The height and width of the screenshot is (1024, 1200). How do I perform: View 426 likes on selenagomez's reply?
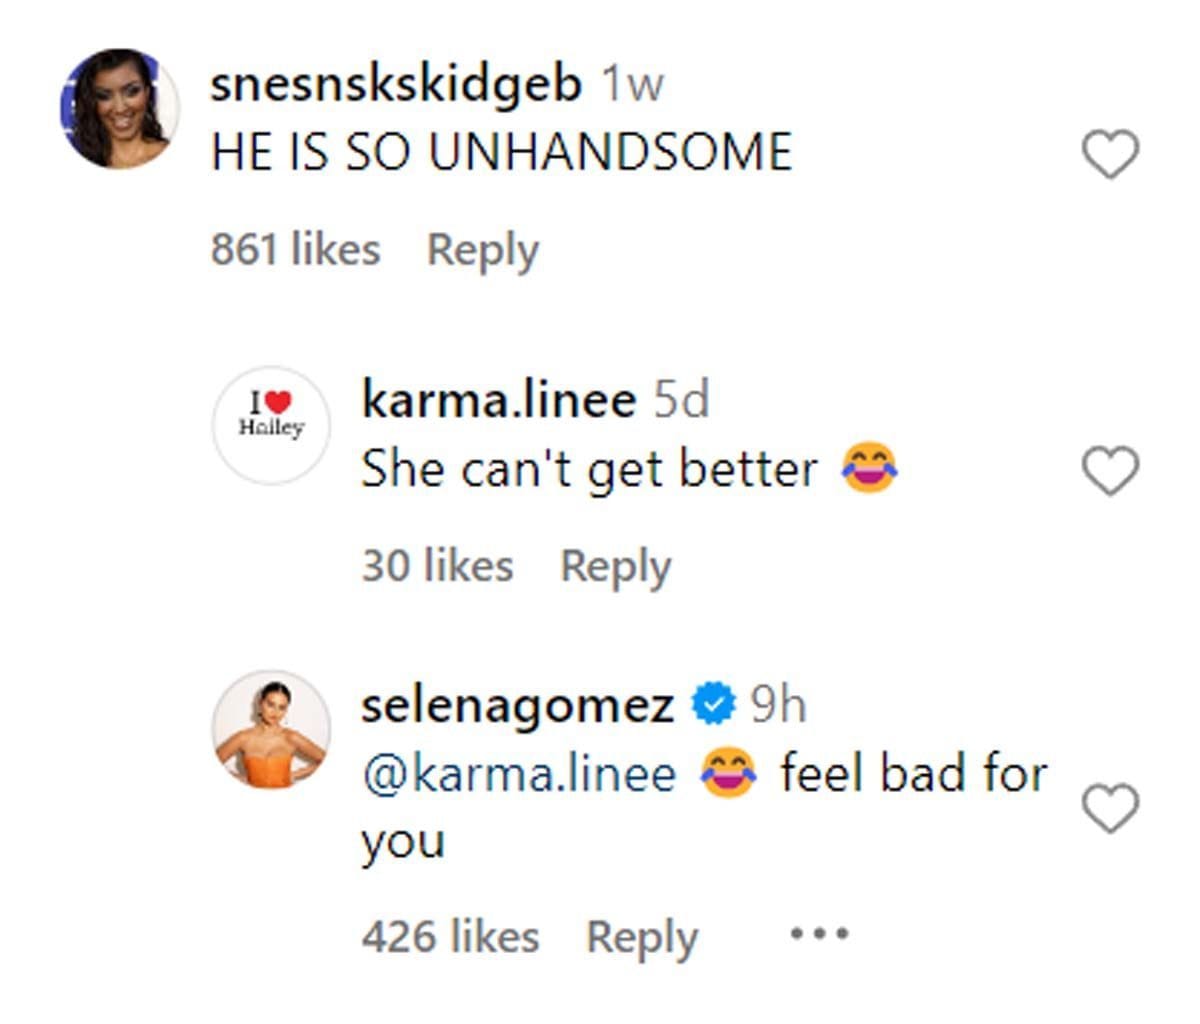point(453,935)
